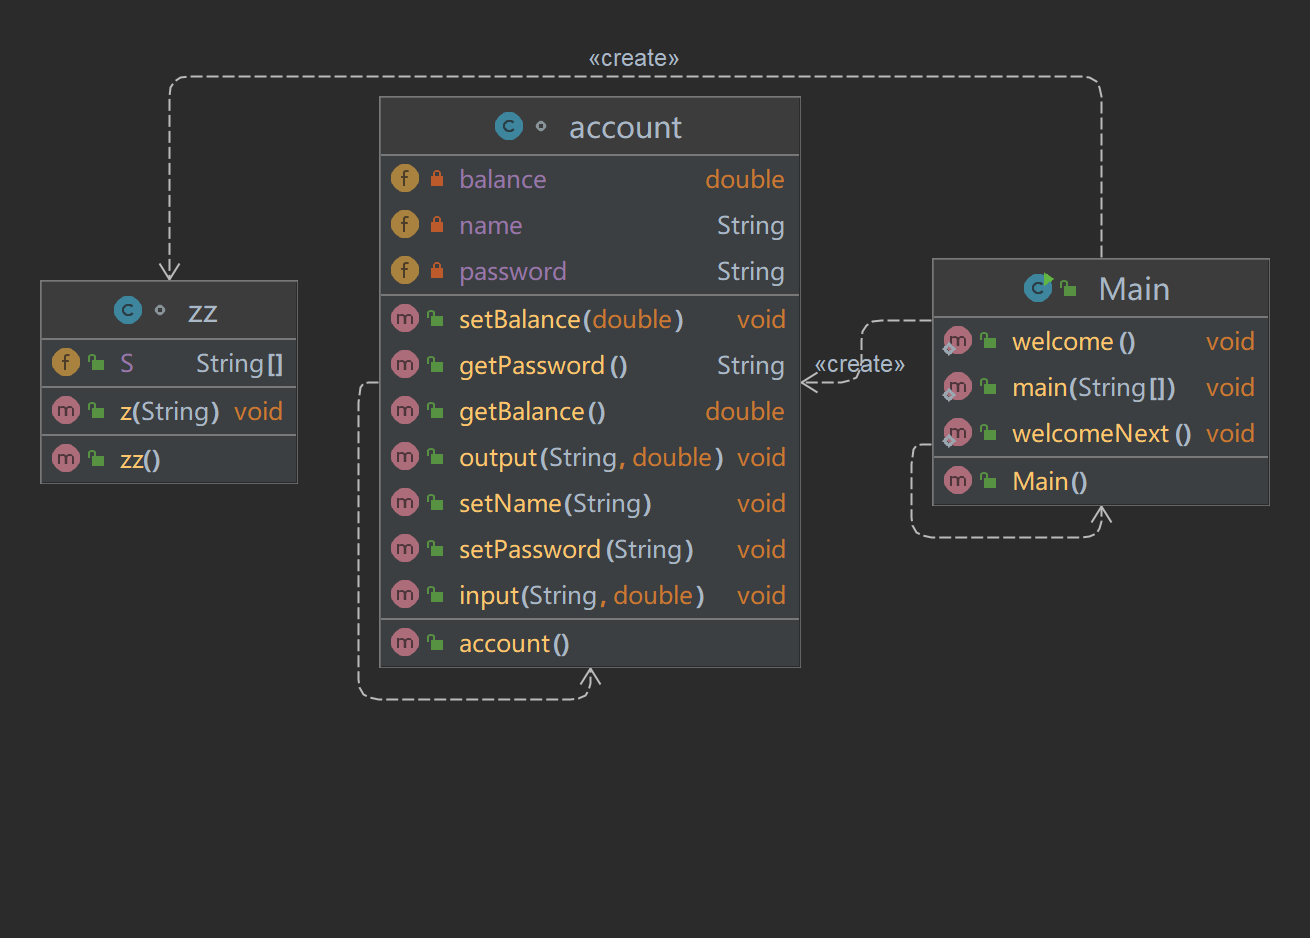Select the zz class title
The height and width of the screenshot is (938, 1310).
(x=202, y=311)
